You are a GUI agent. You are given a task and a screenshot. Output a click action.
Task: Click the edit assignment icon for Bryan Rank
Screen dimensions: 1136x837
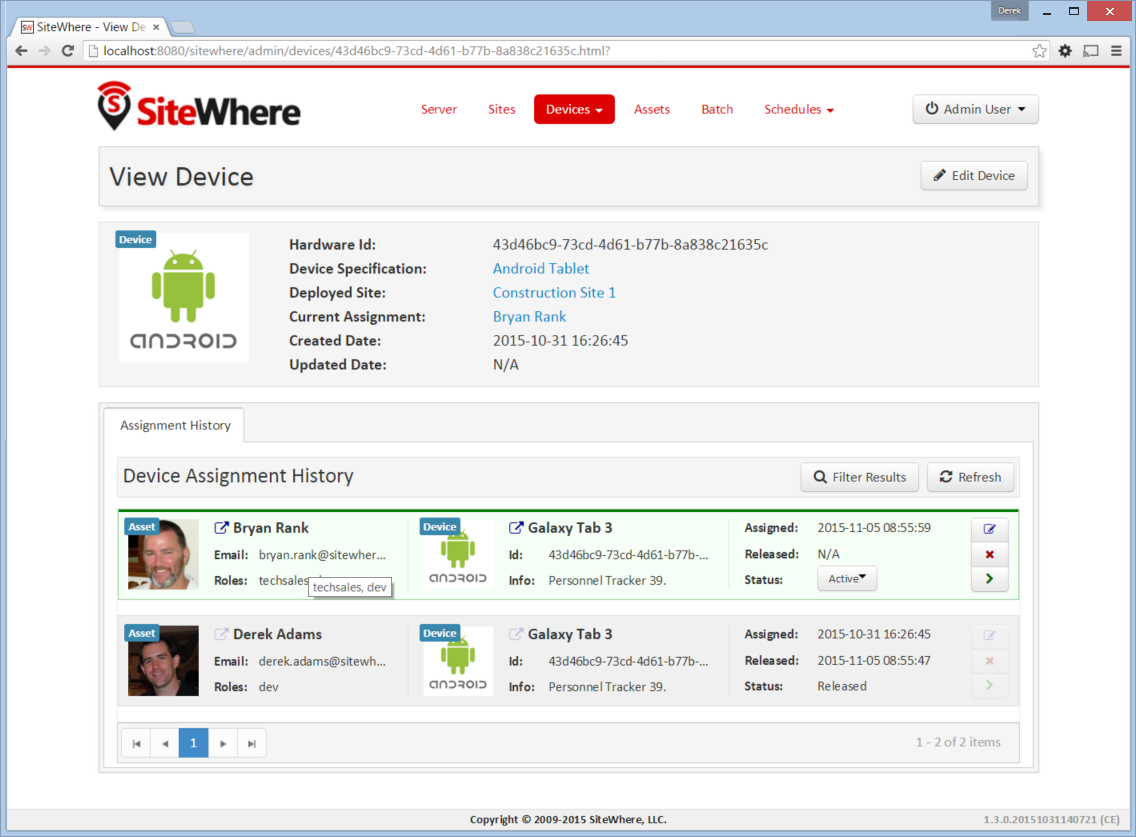point(989,529)
